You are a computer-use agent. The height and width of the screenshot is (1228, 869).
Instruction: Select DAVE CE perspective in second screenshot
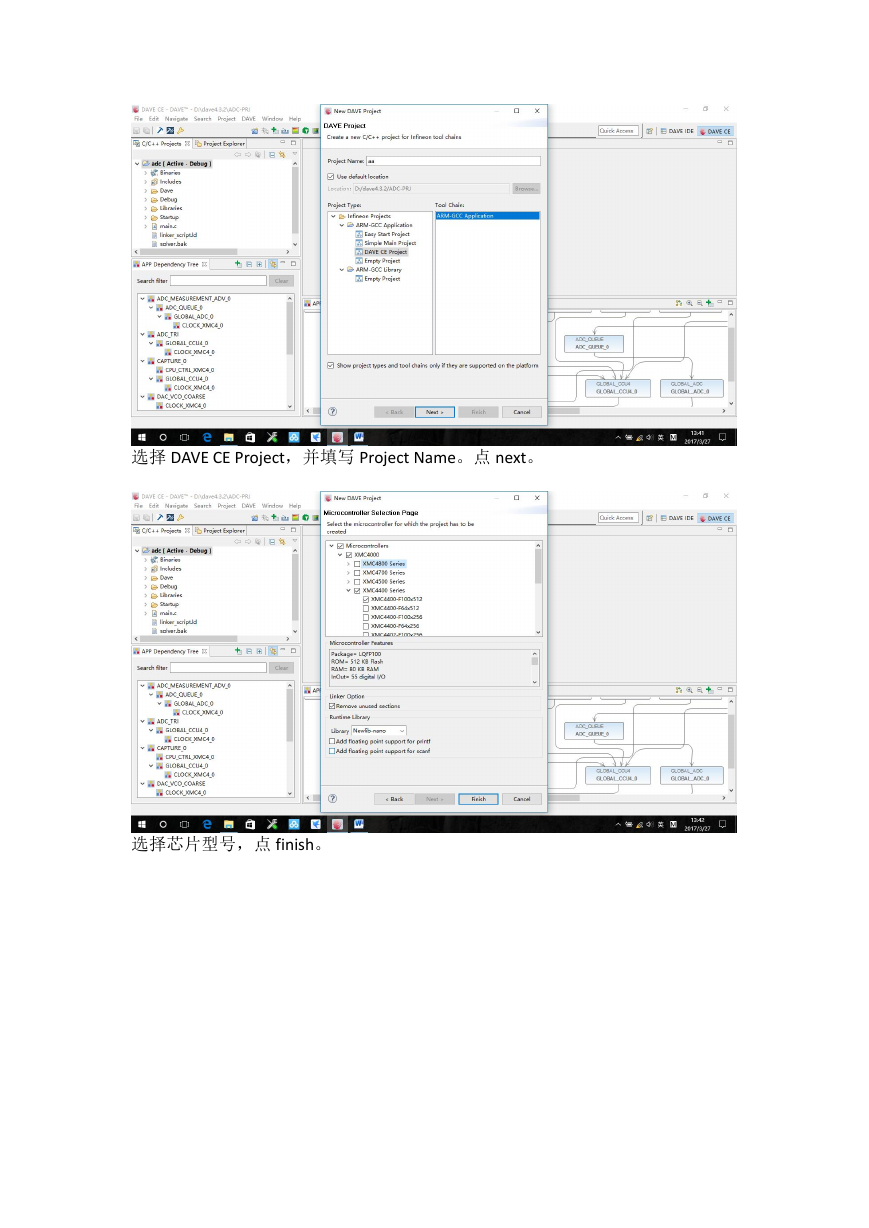(715, 518)
